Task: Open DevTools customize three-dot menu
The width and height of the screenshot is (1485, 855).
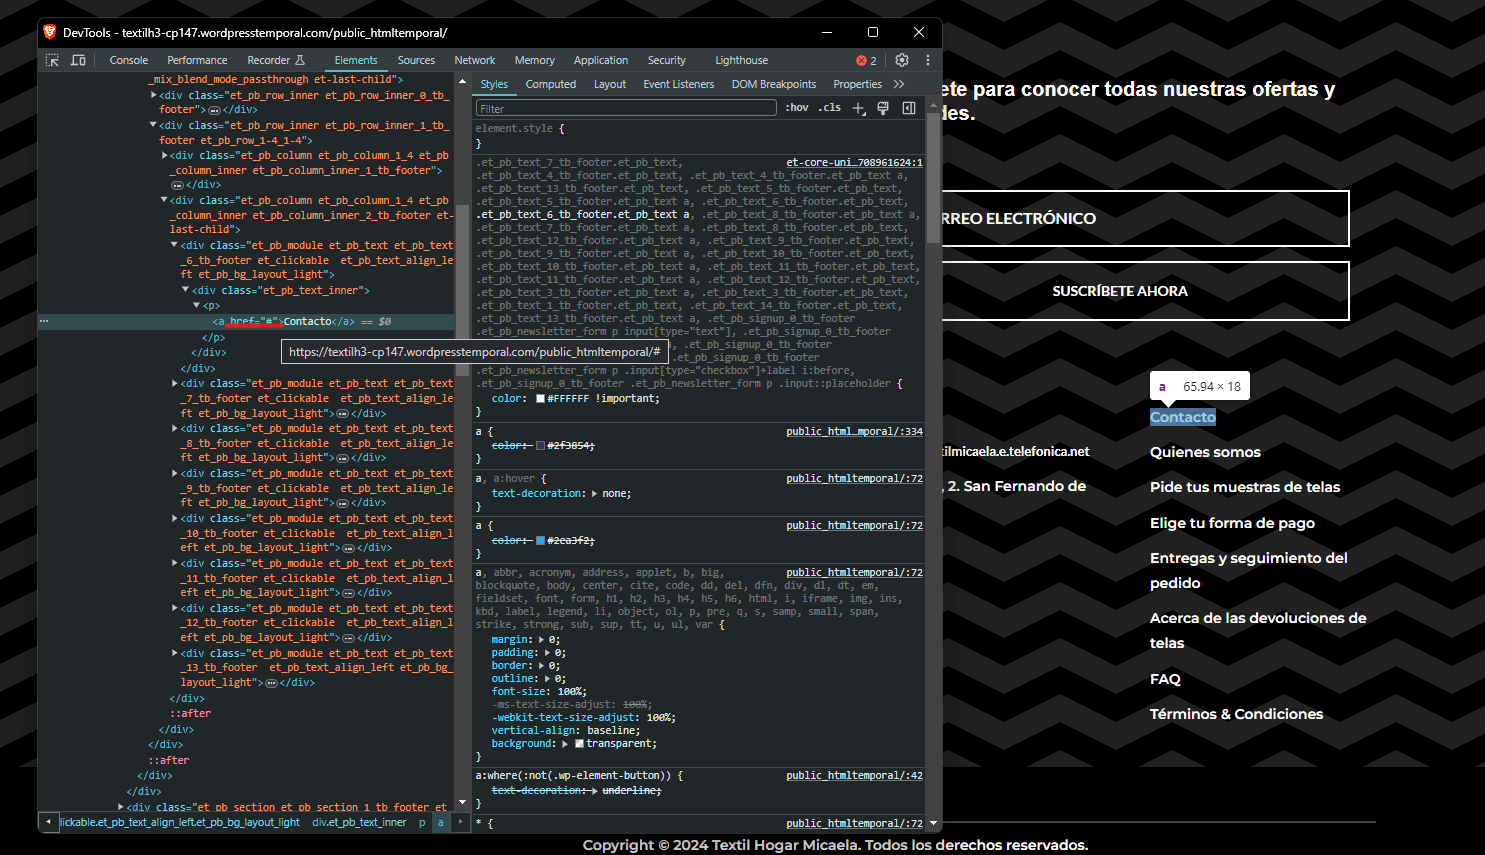Action: [928, 60]
